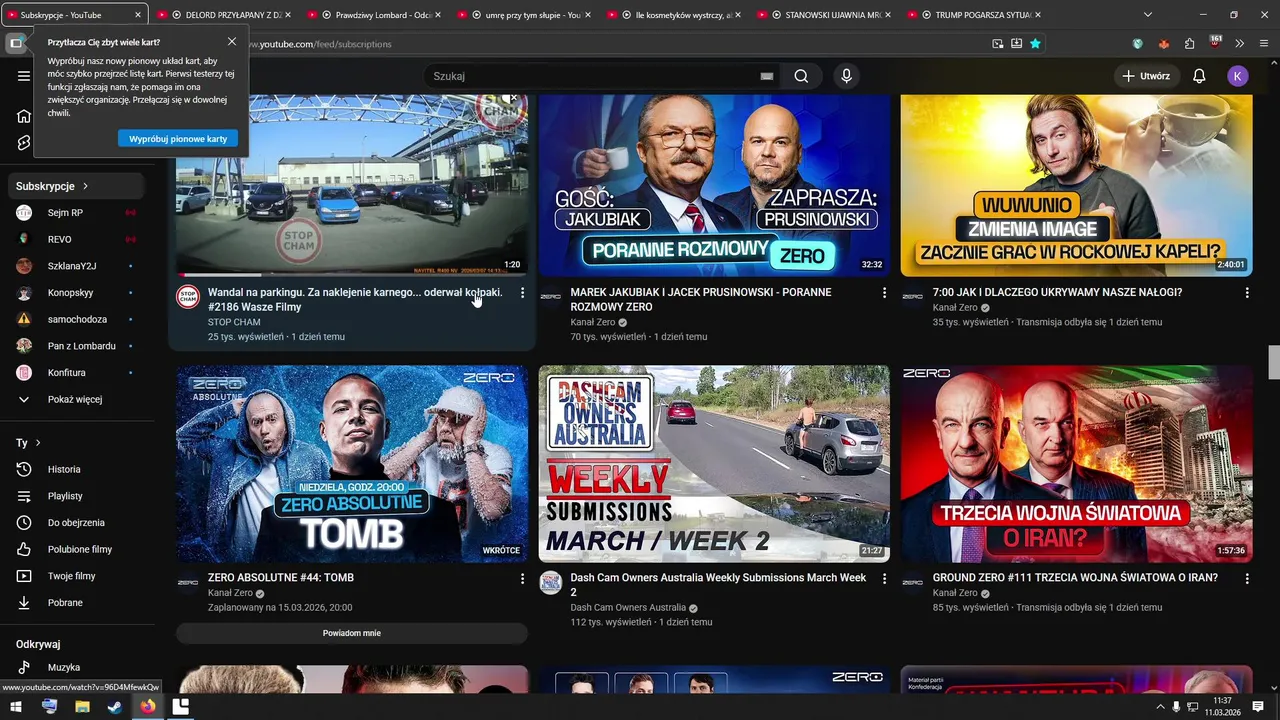Bookmark page using the blue star icon
Image resolution: width=1280 pixels, height=720 pixels.
coord(1035,44)
